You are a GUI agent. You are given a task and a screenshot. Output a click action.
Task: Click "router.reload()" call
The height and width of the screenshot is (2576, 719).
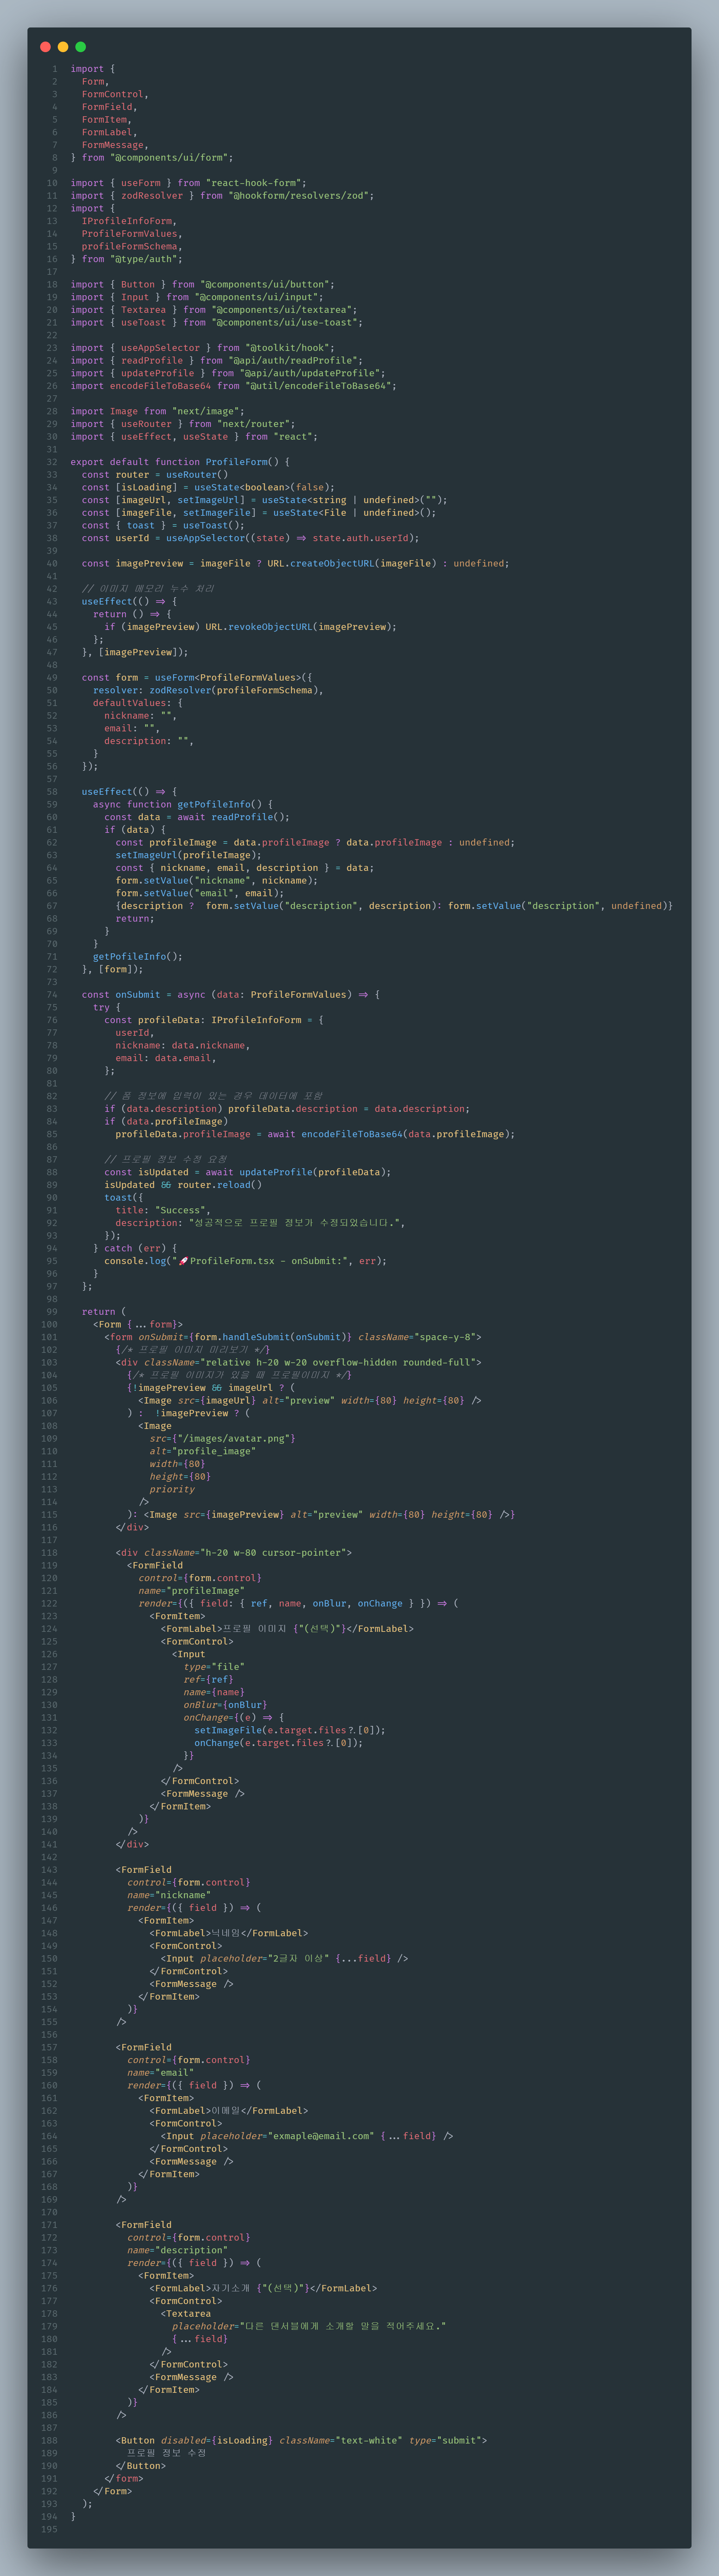pyautogui.click(x=220, y=1185)
